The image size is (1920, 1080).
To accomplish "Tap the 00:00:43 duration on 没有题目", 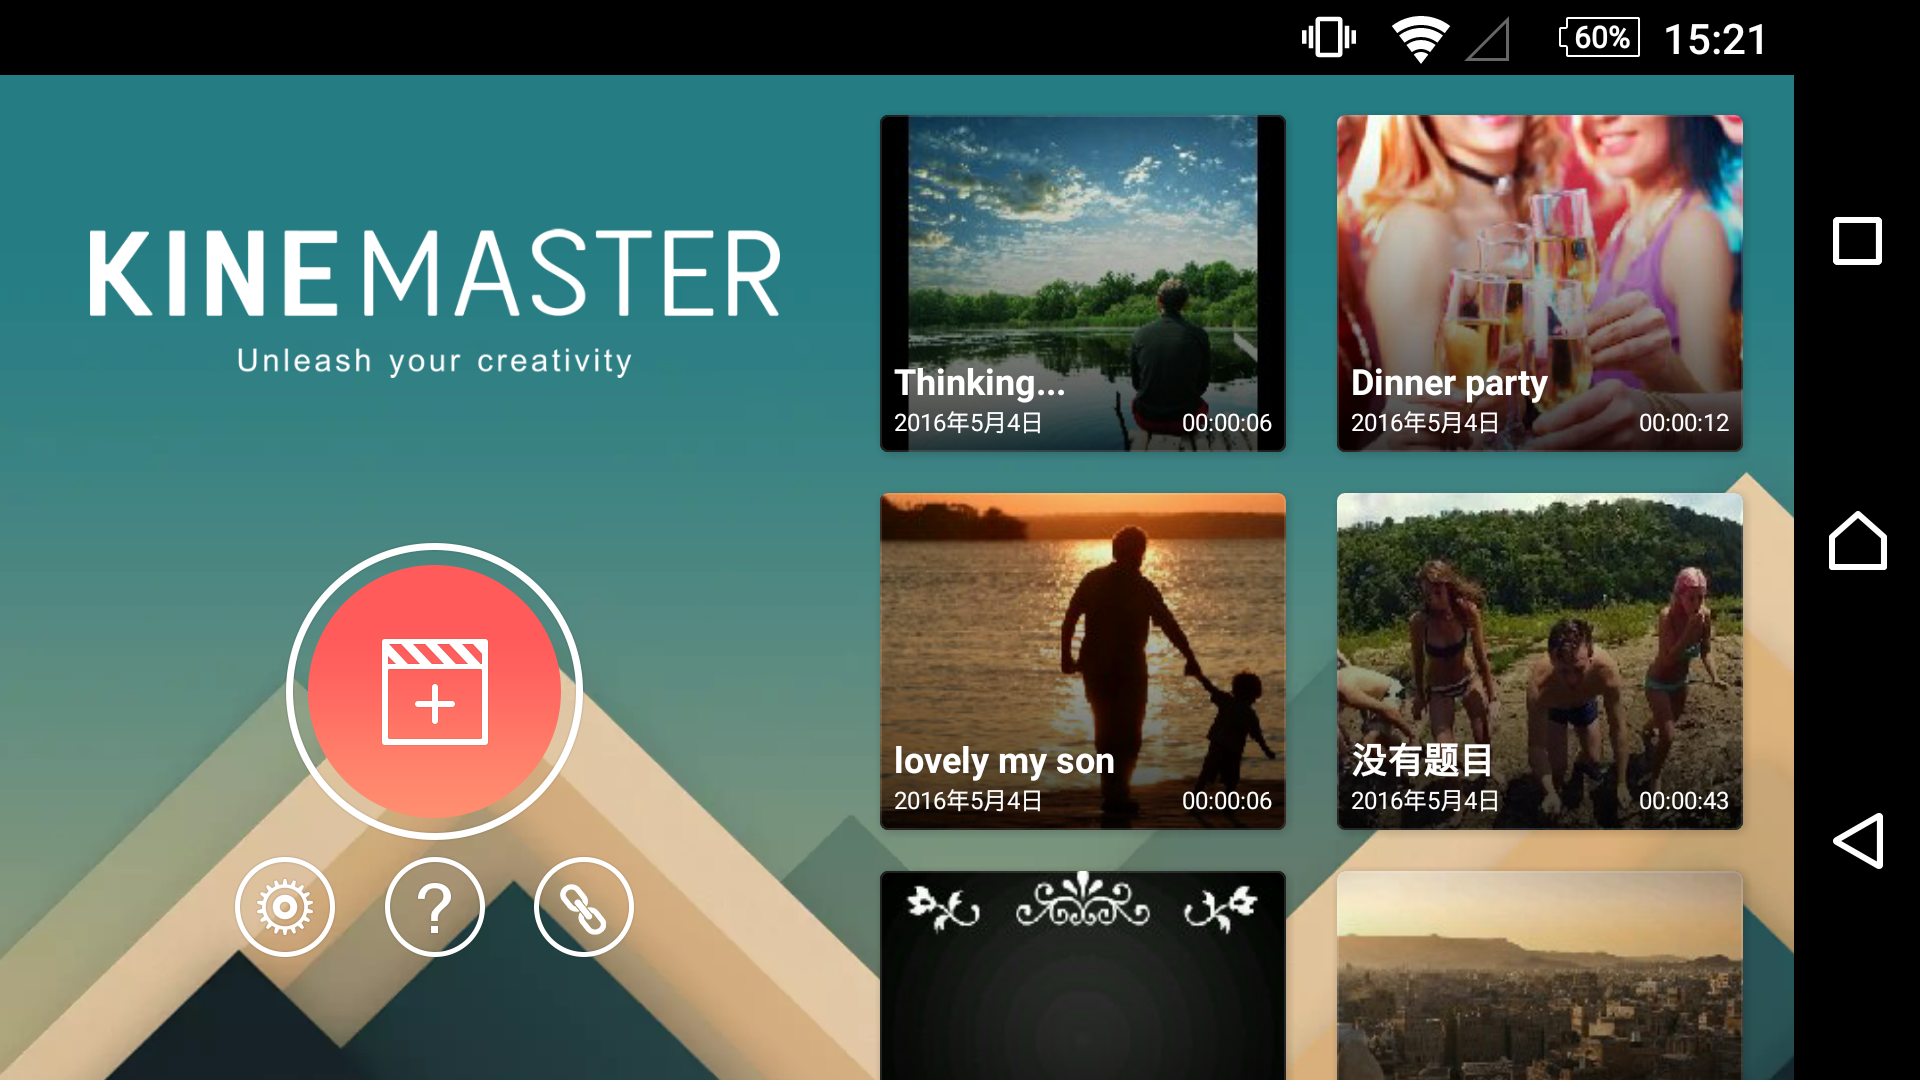I will [1684, 801].
